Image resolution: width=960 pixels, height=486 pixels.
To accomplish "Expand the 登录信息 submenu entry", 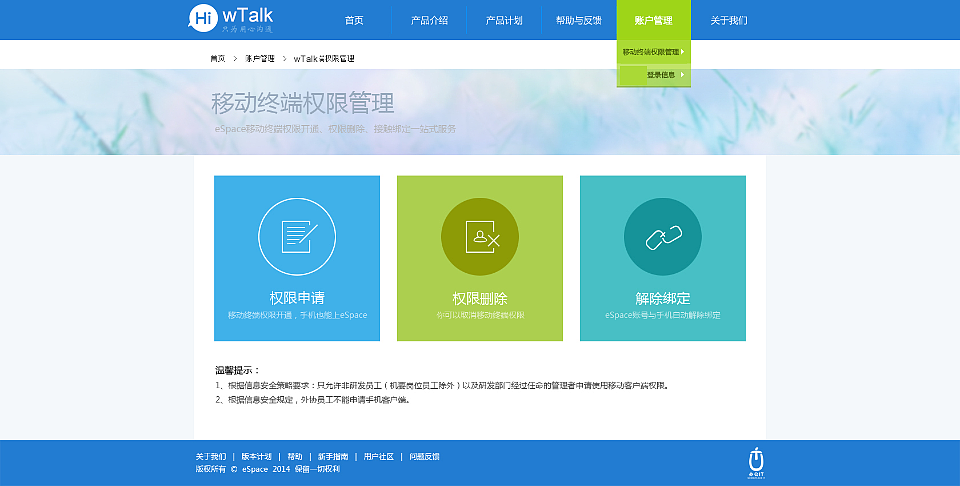I will pos(653,75).
